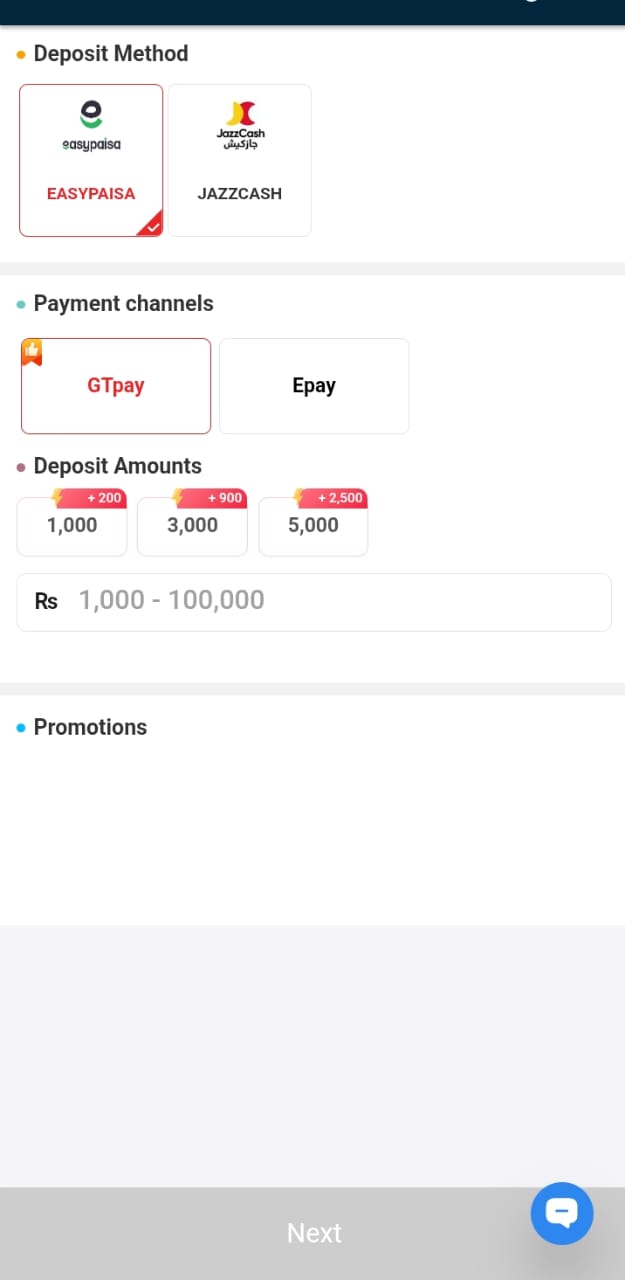This screenshot has width=625, height=1280.
Task: Click the Promotions section heading
Action: 90,727
